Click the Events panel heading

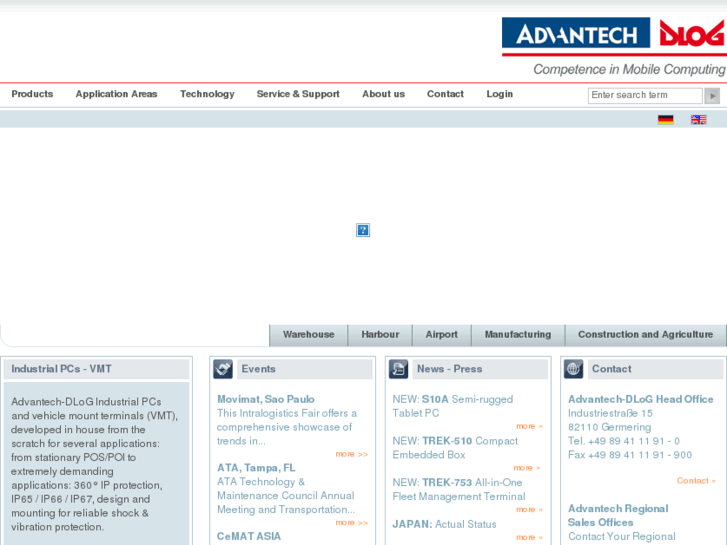[x=258, y=369]
